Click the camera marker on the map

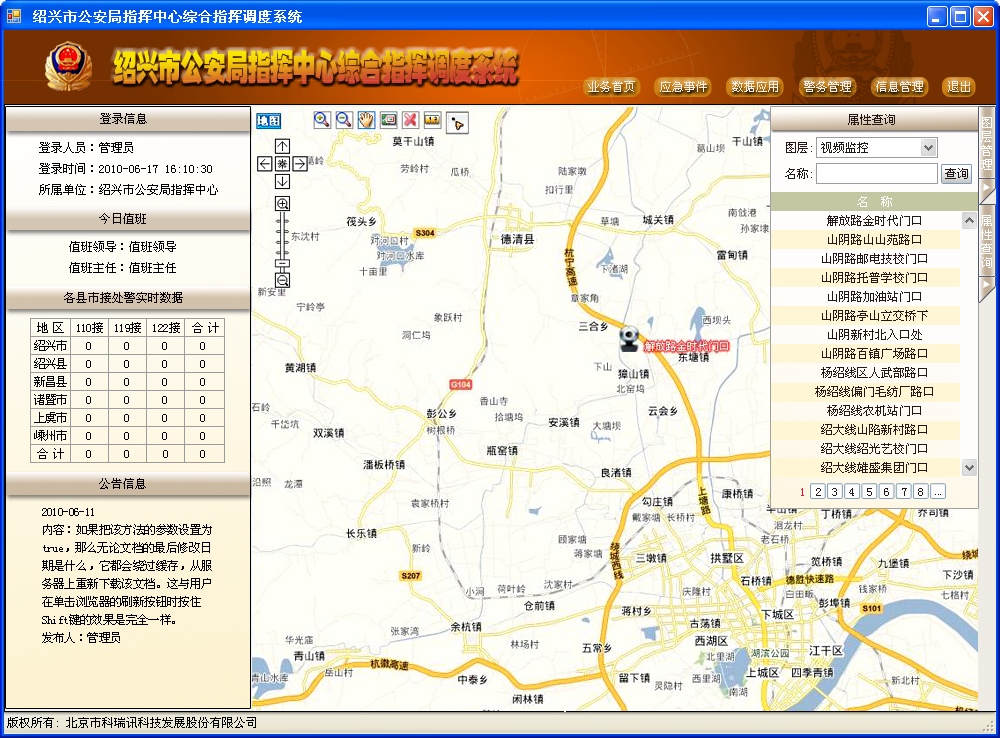point(630,339)
